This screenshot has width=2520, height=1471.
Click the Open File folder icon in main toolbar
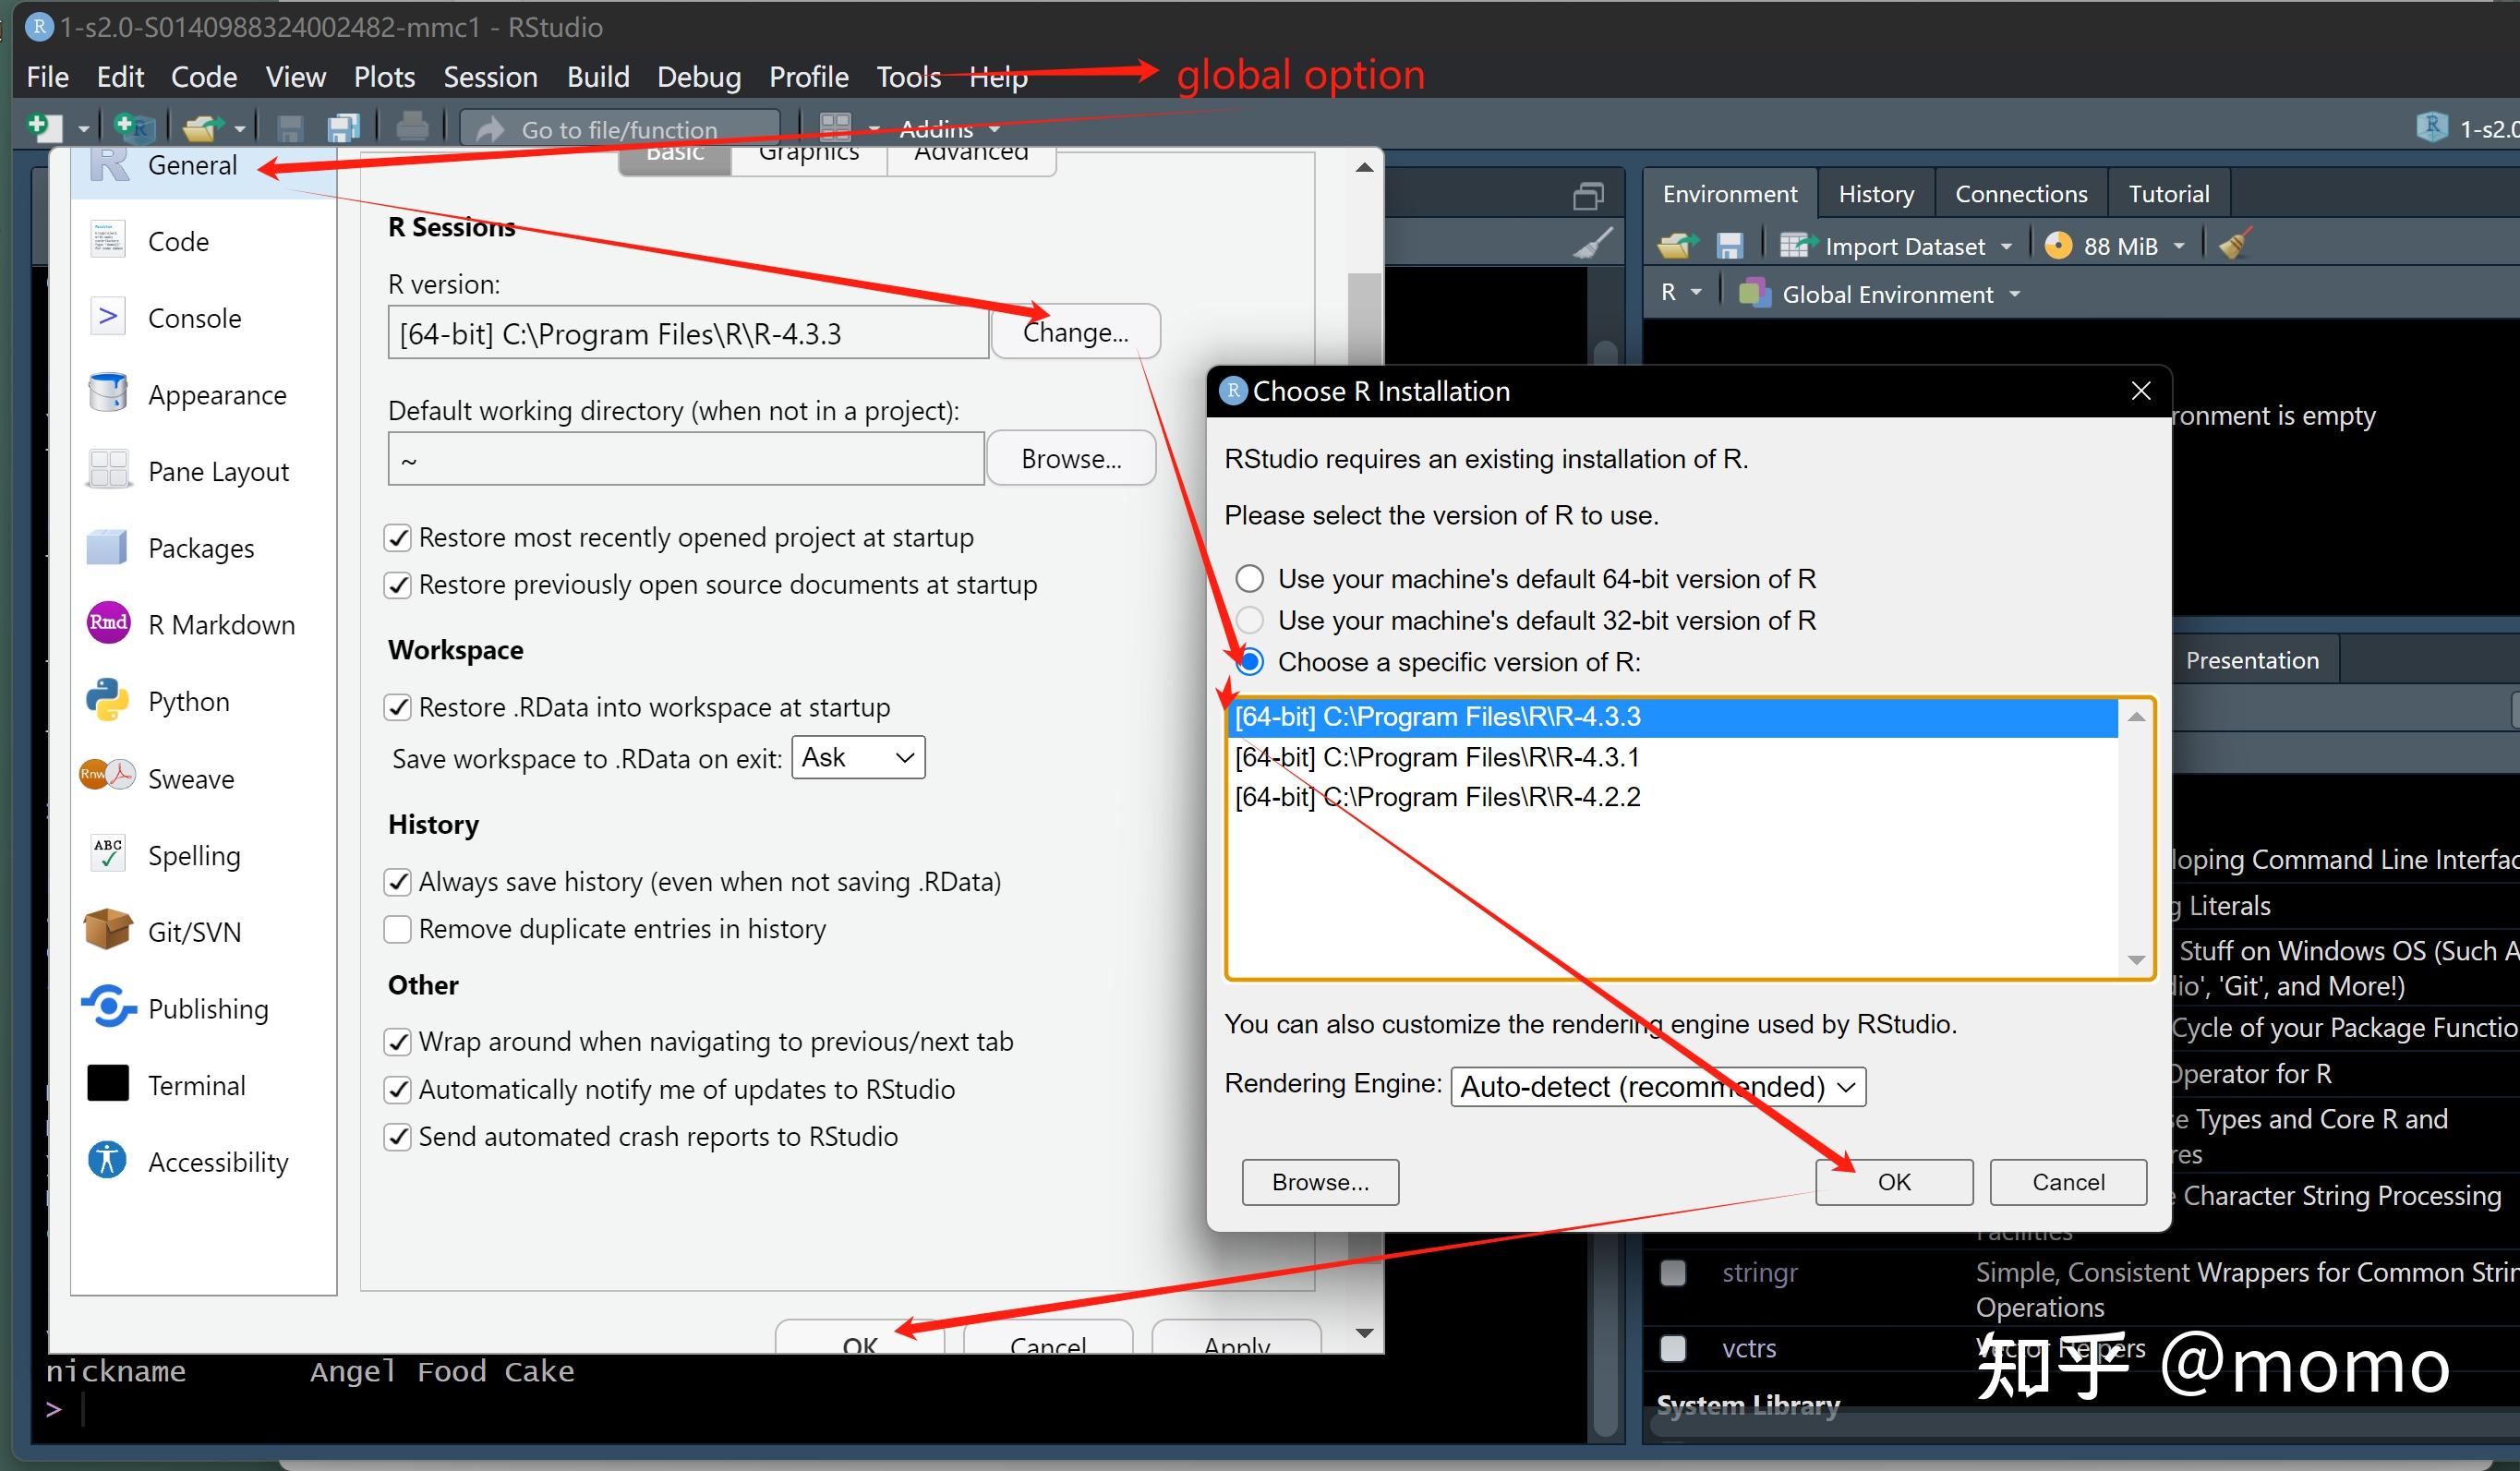pos(203,128)
